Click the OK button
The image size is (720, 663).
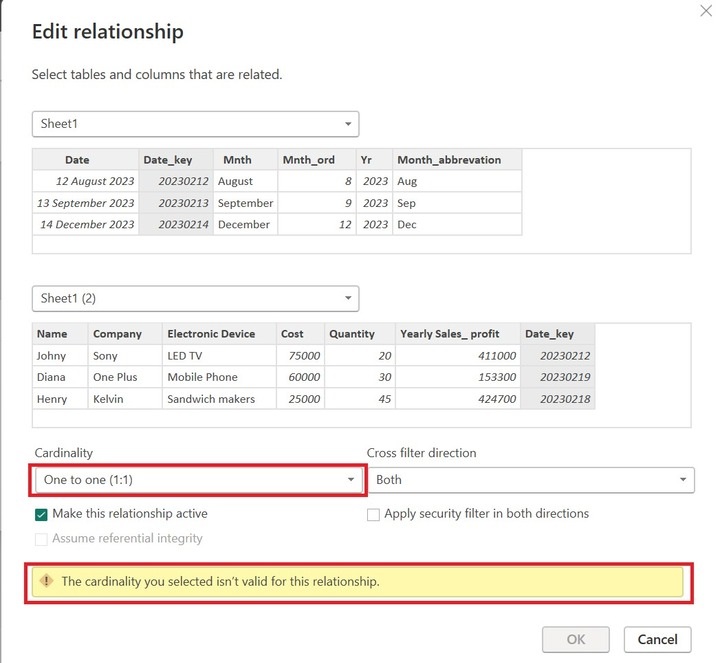coord(575,639)
